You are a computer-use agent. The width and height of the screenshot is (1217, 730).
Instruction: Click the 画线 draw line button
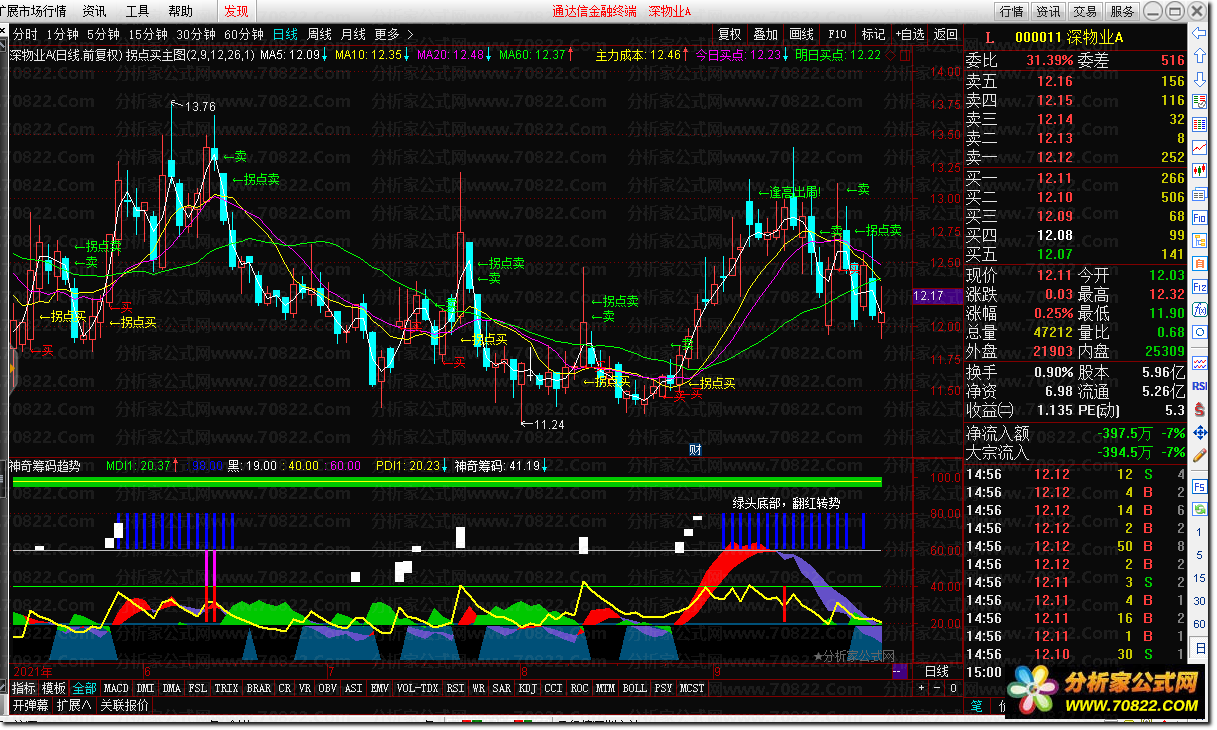[801, 34]
